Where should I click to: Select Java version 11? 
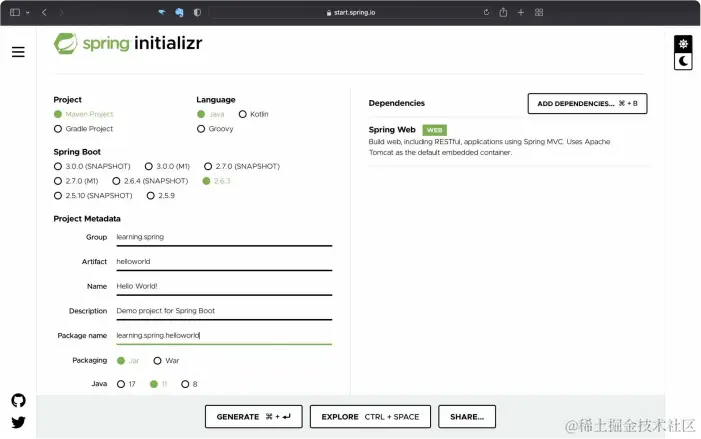pyautogui.click(x=158, y=384)
